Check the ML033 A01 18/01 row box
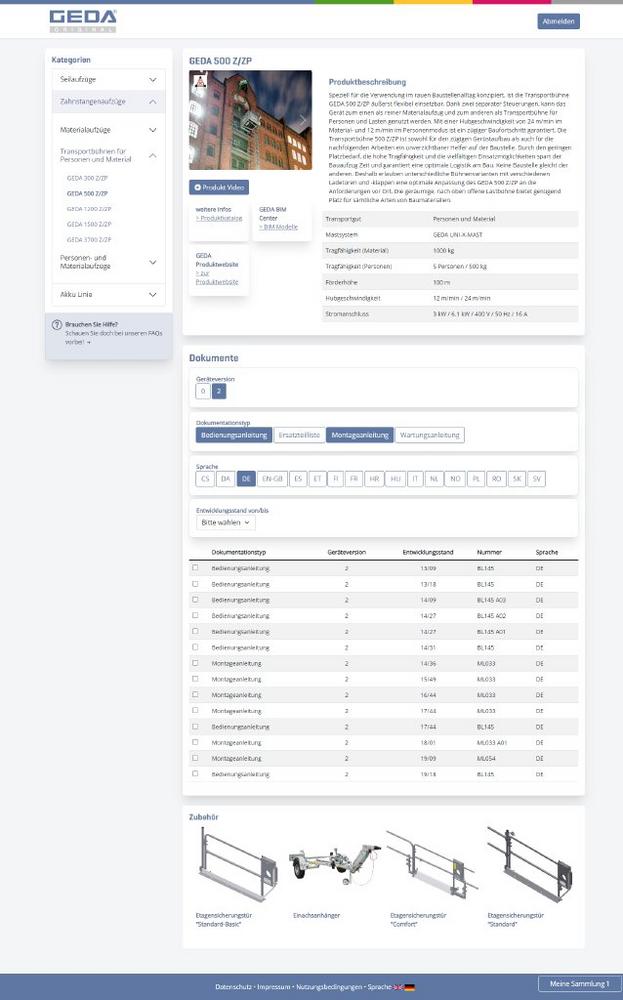Screen dimensions: 623x1000 195,742
